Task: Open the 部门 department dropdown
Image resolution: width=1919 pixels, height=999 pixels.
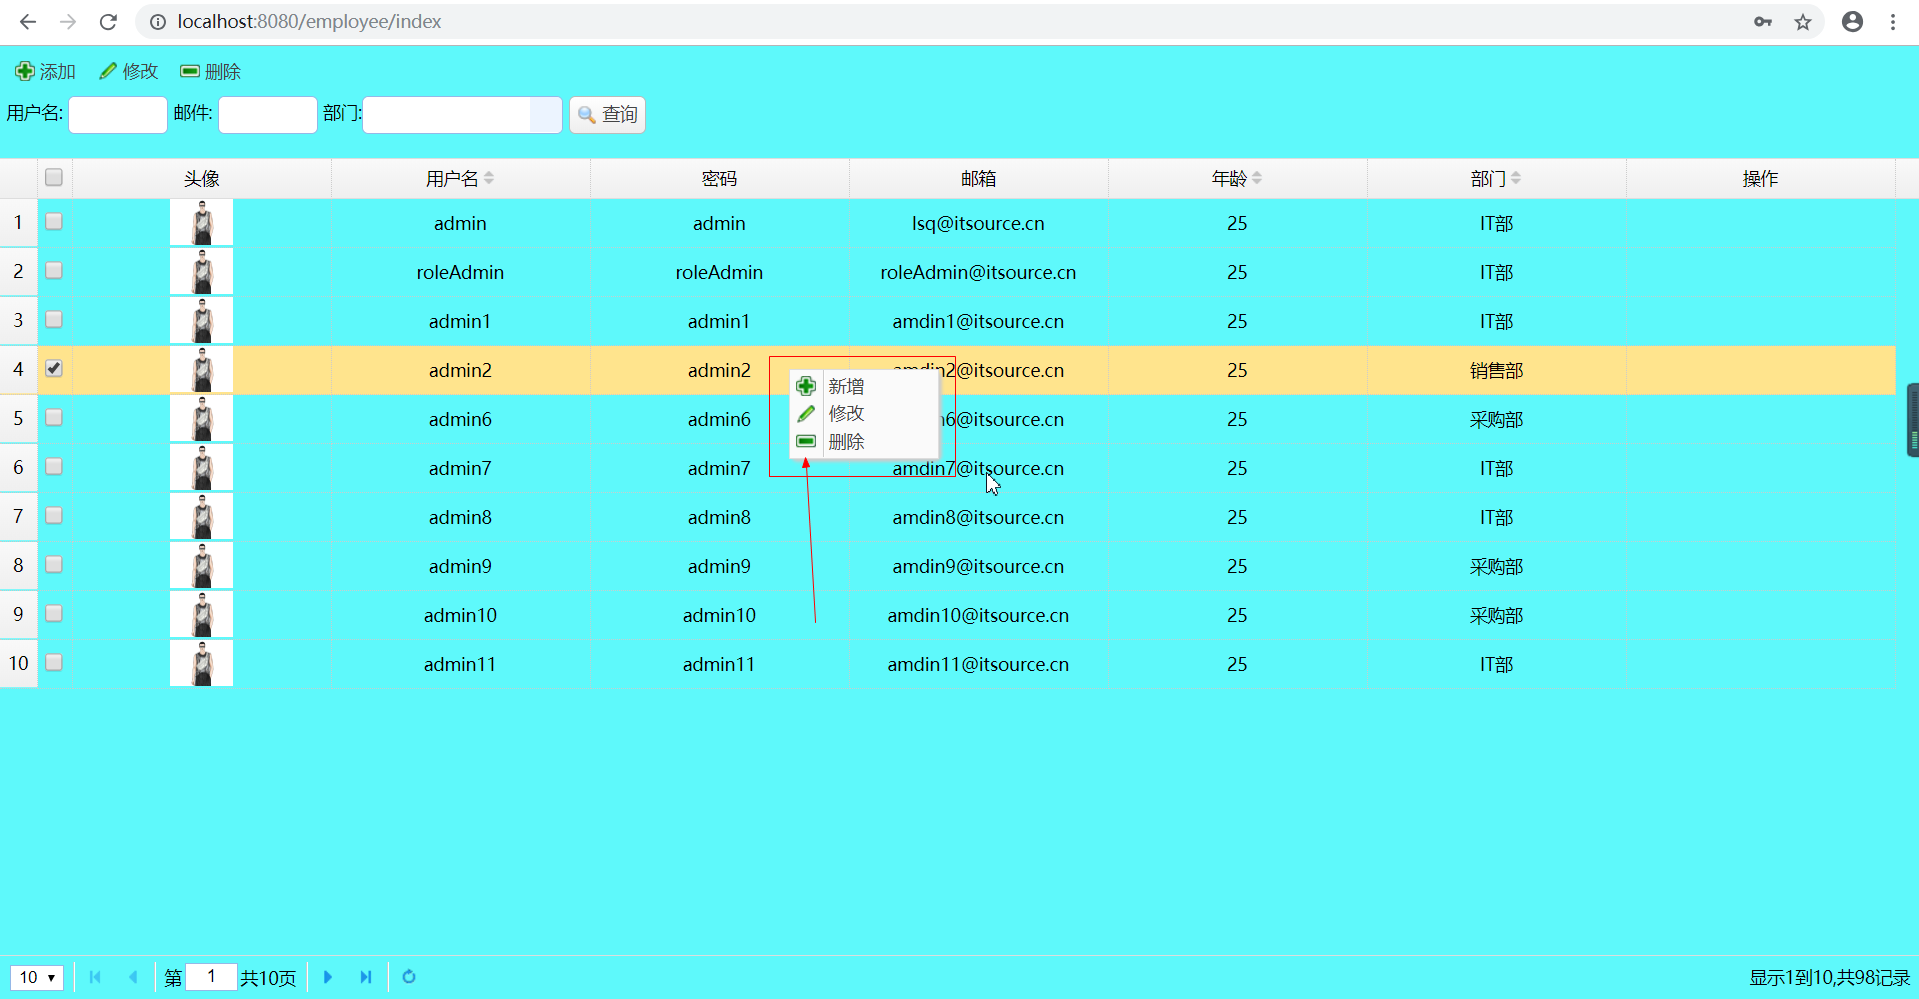Action: (544, 114)
